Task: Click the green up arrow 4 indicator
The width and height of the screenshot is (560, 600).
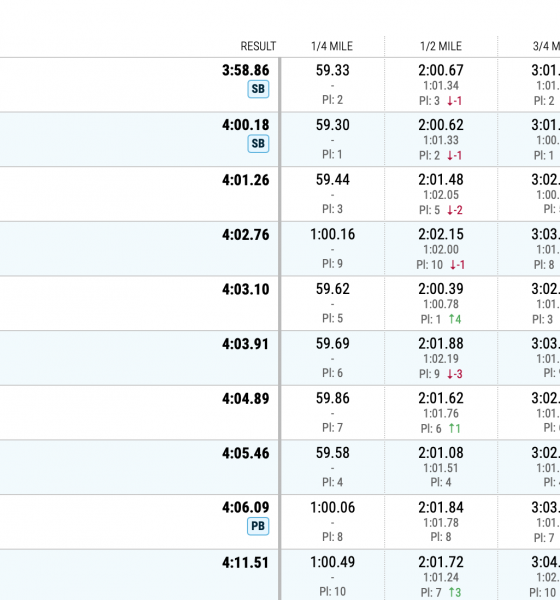Action: tap(455, 319)
